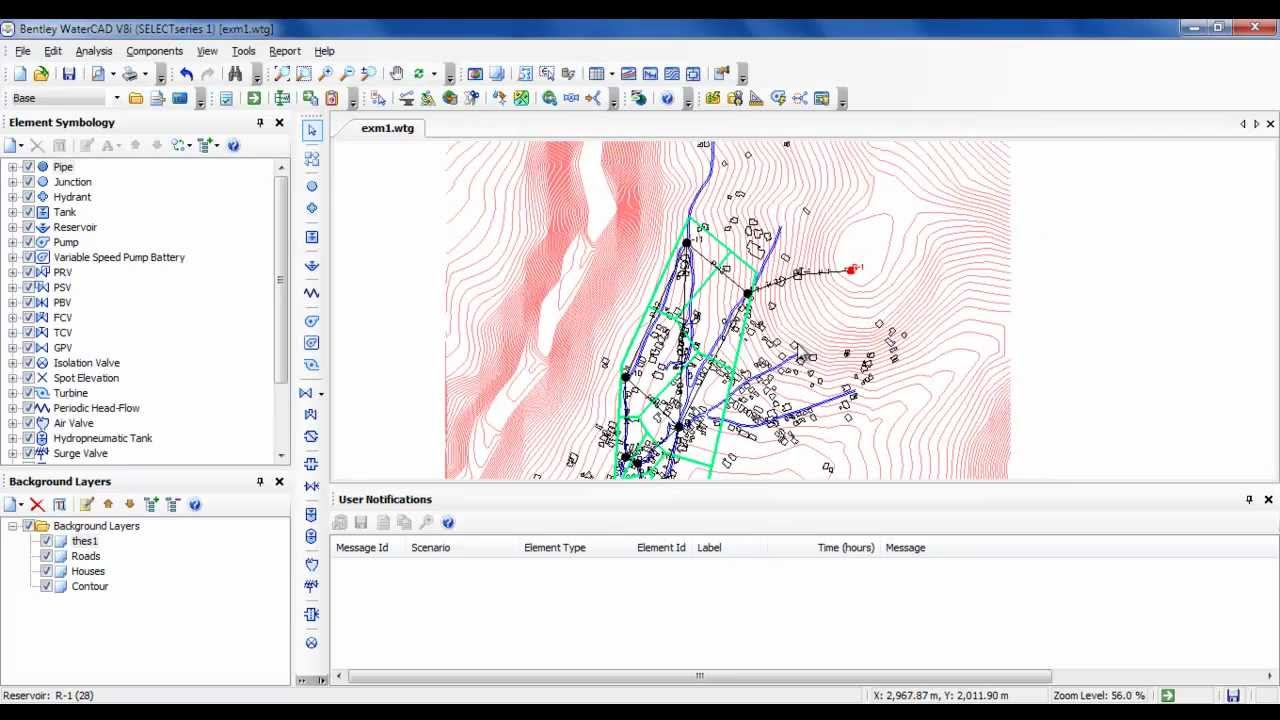Save the current project
Image resolution: width=1280 pixels, height=720 pixels.
coord(69,74)
